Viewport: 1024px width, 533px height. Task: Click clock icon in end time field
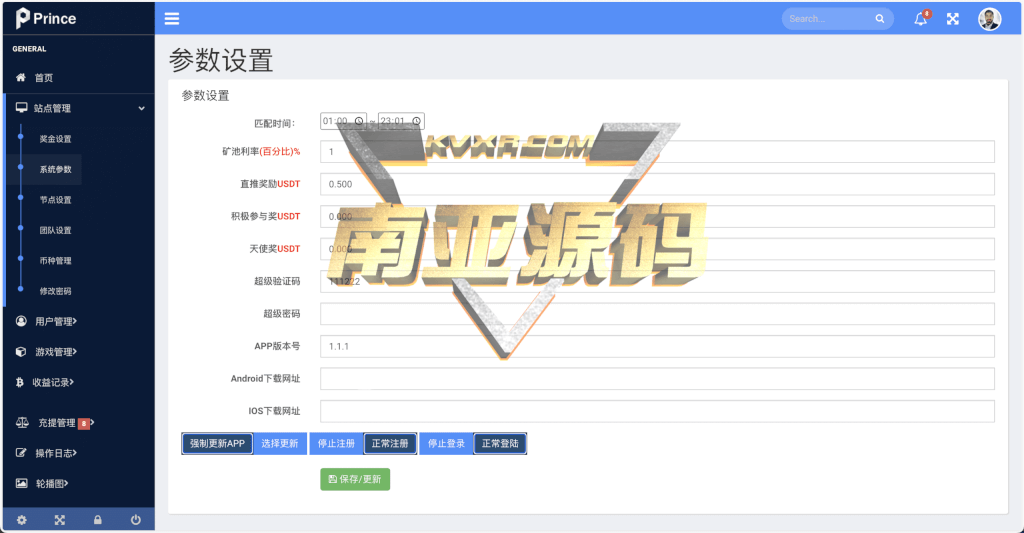(416, 121)
